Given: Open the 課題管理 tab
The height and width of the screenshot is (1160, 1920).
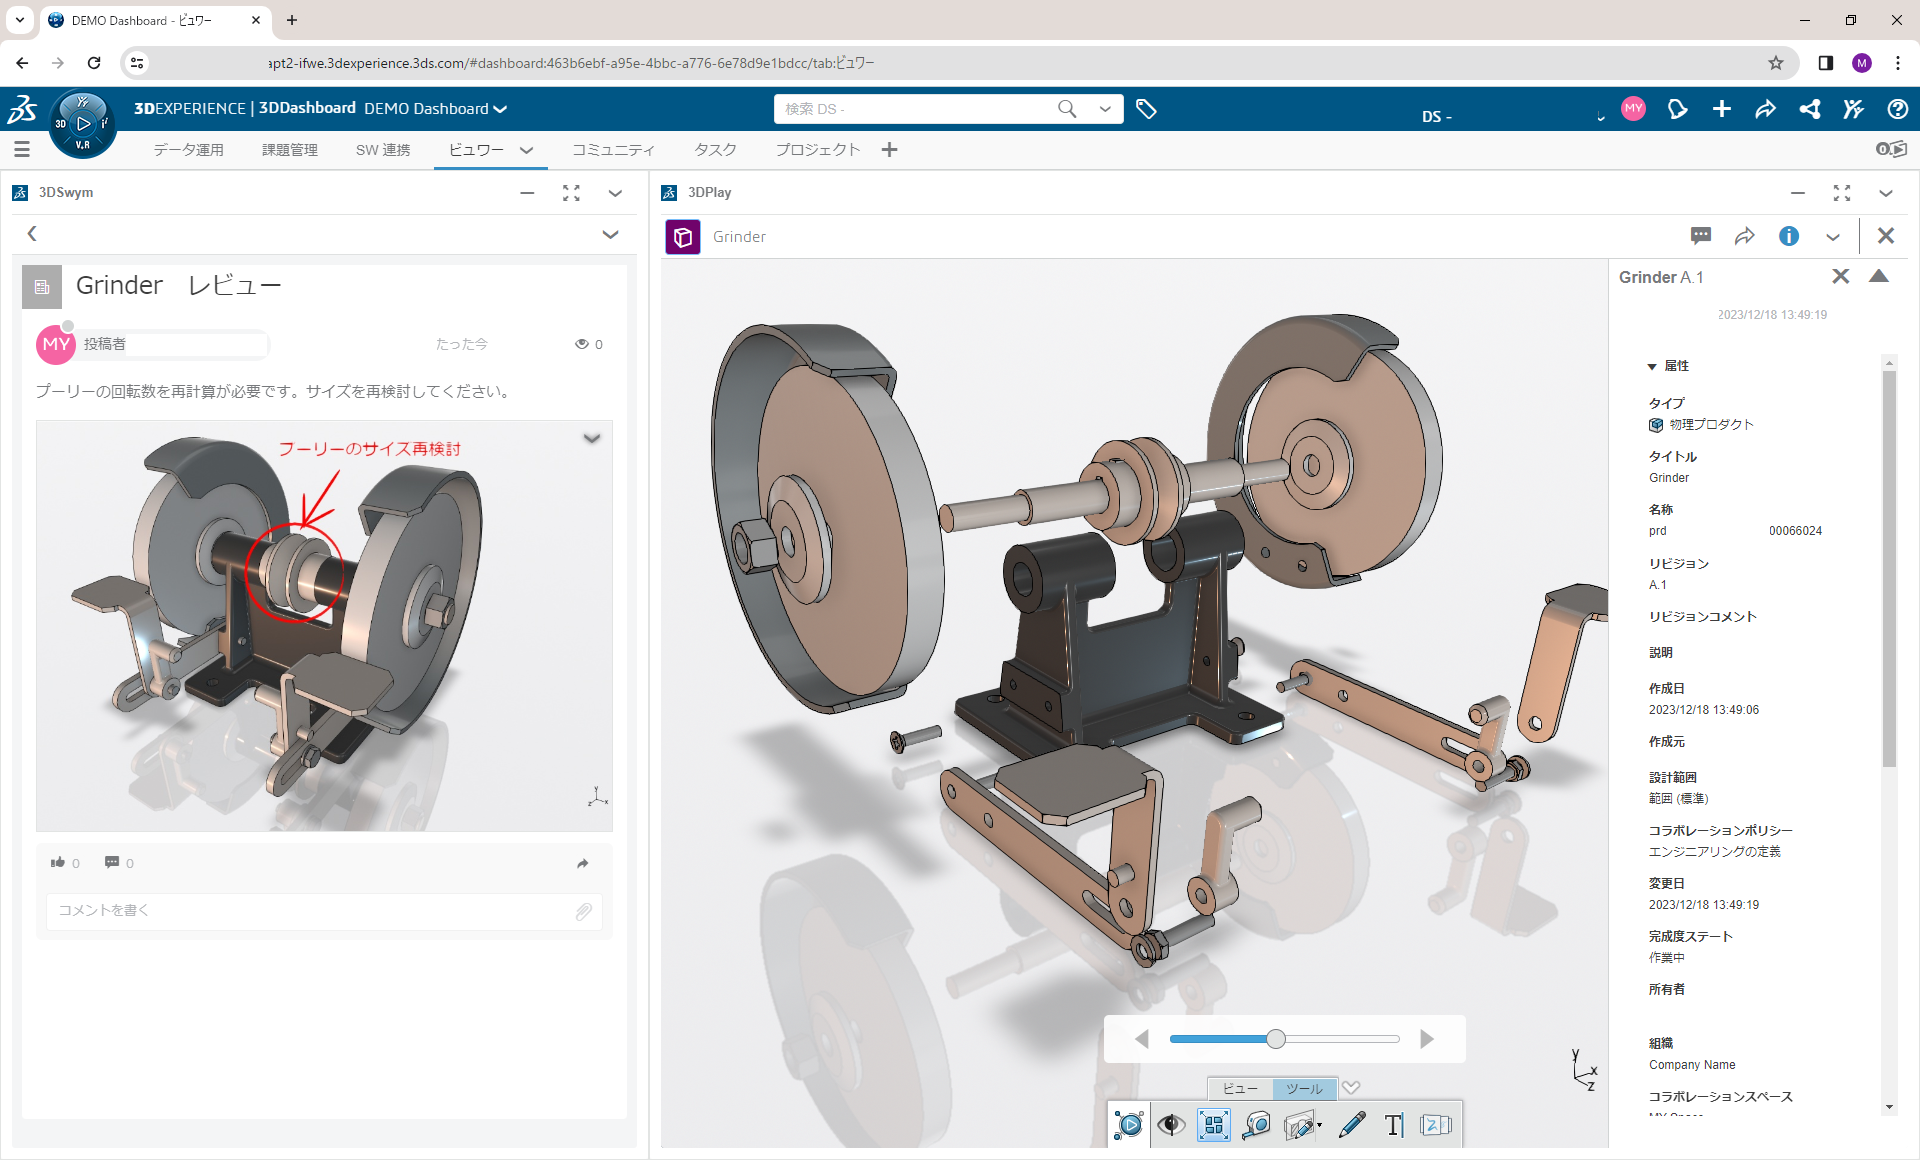Looking at the screenshot, I should click(x=290, y=150).
